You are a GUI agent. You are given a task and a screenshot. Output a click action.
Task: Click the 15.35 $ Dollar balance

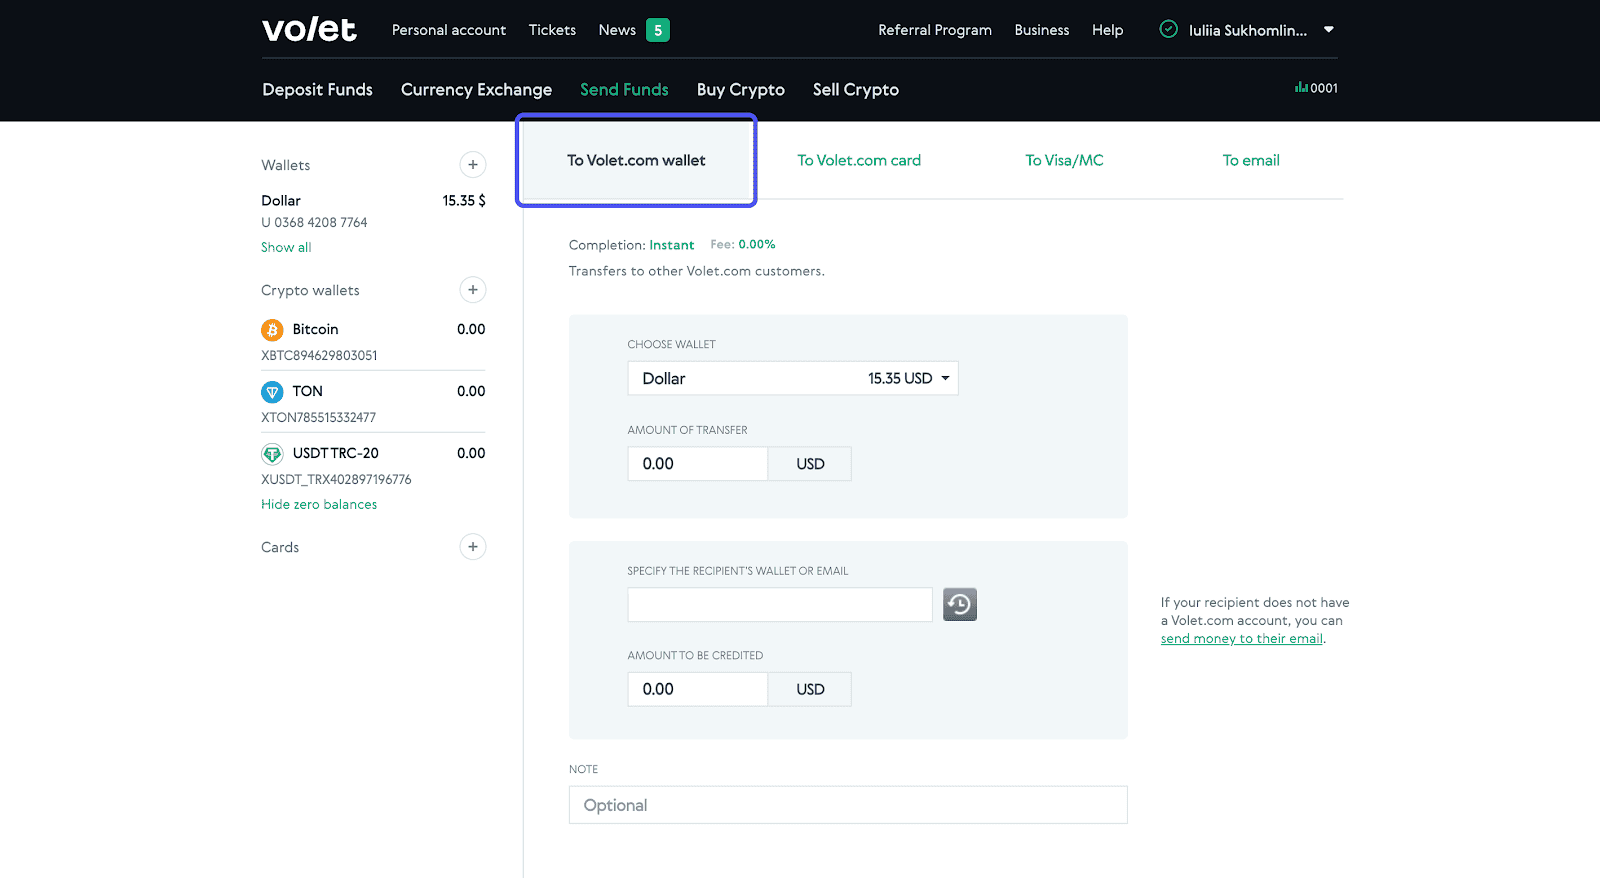464,201
